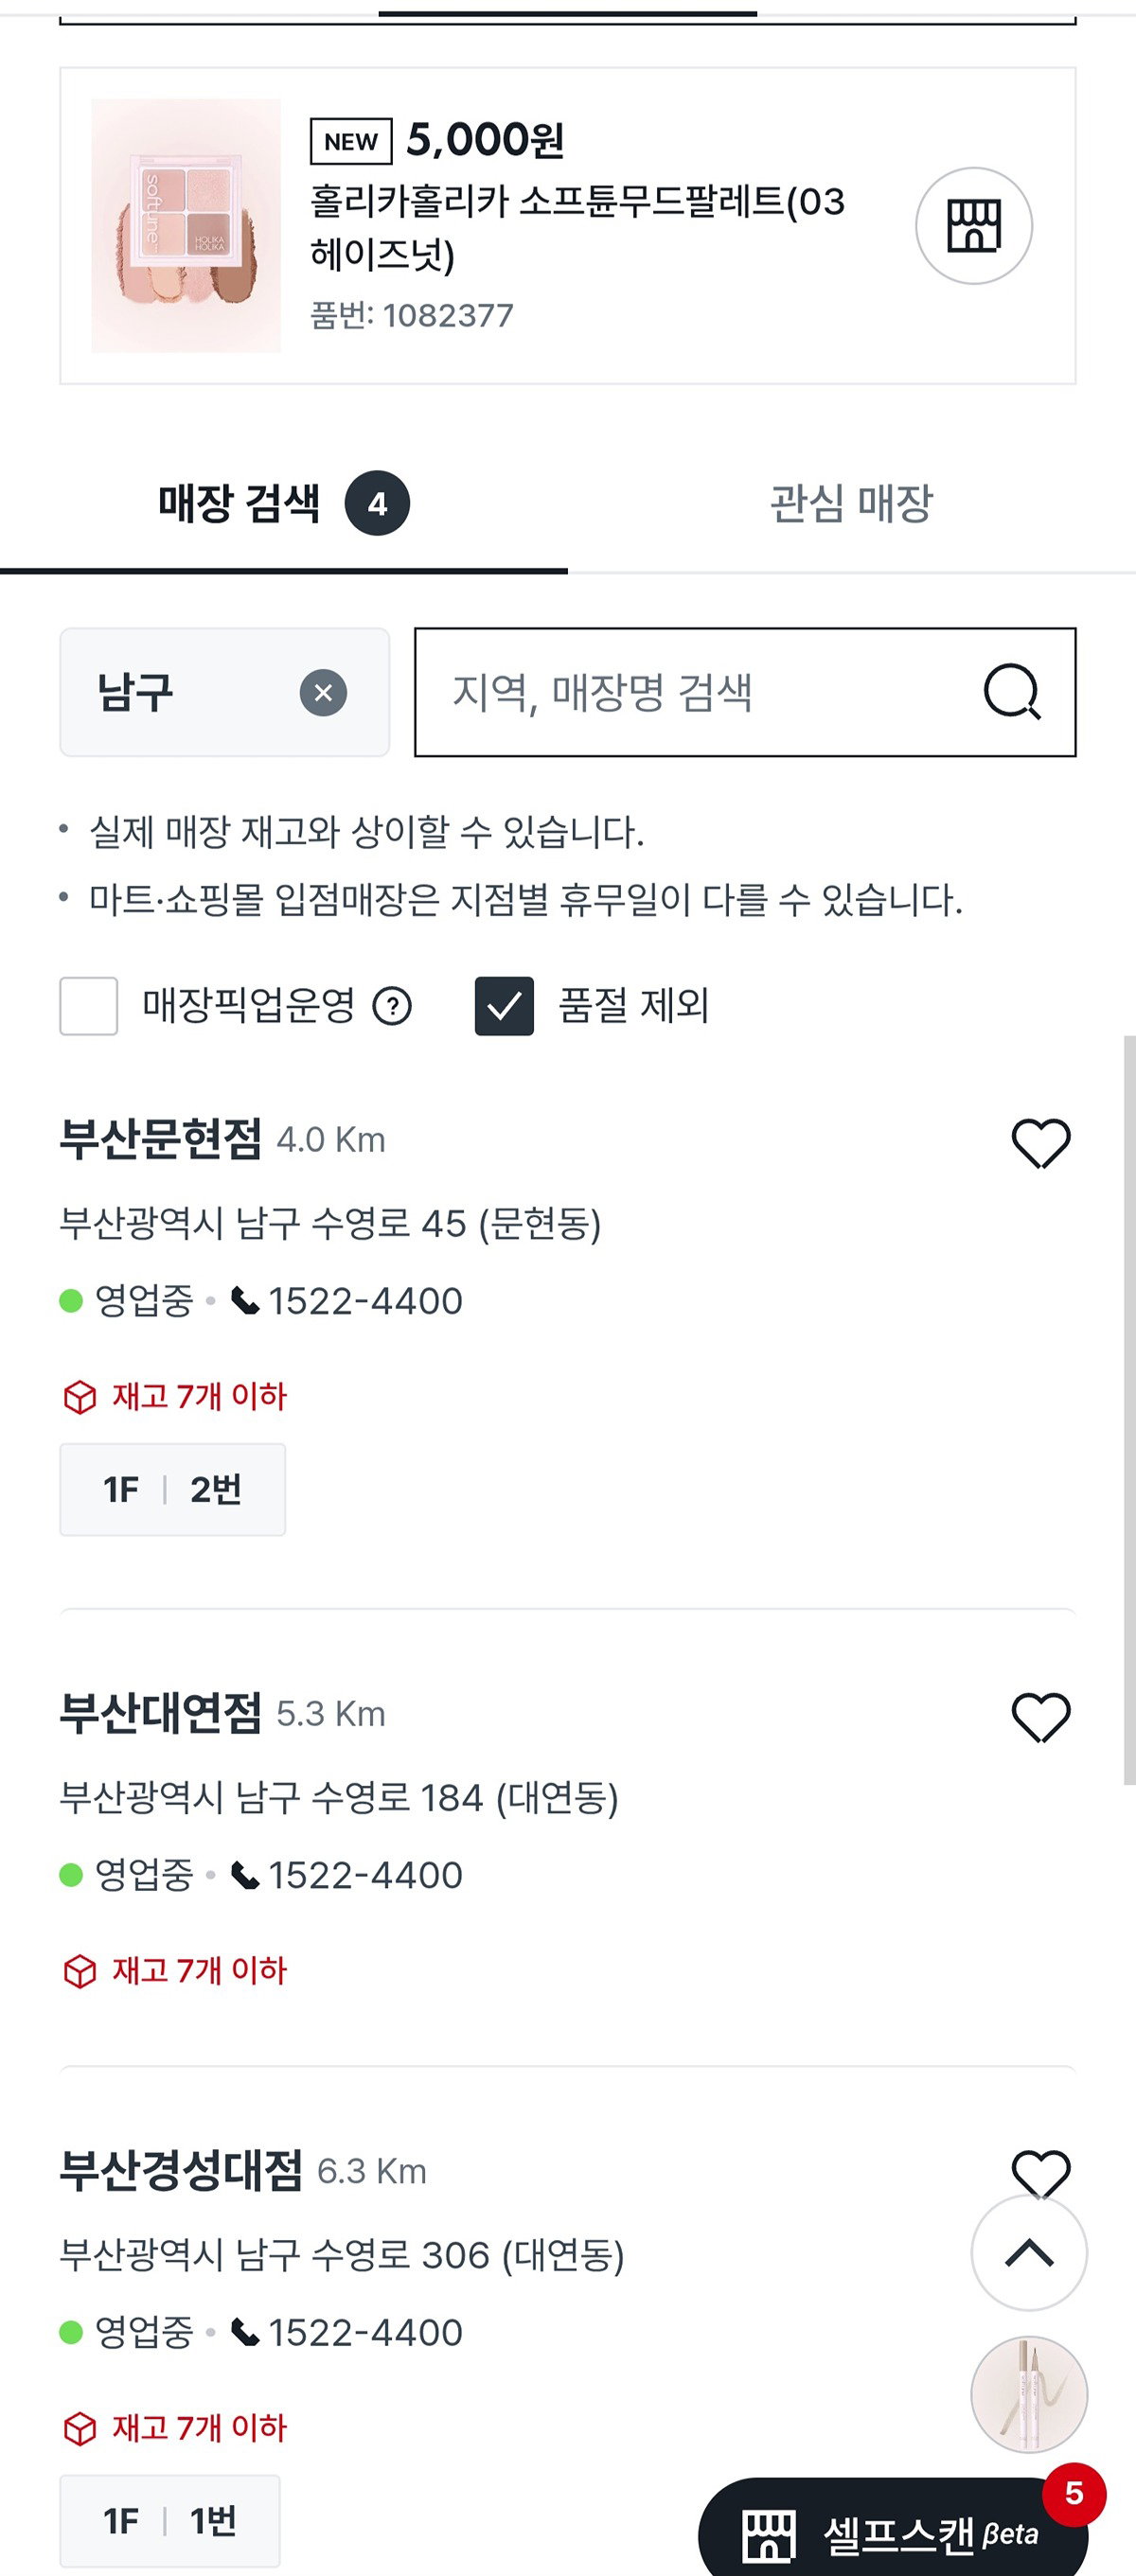
Task: Uncheck the 품절 제외 checkbox
Action: [x=504, y=1006]
